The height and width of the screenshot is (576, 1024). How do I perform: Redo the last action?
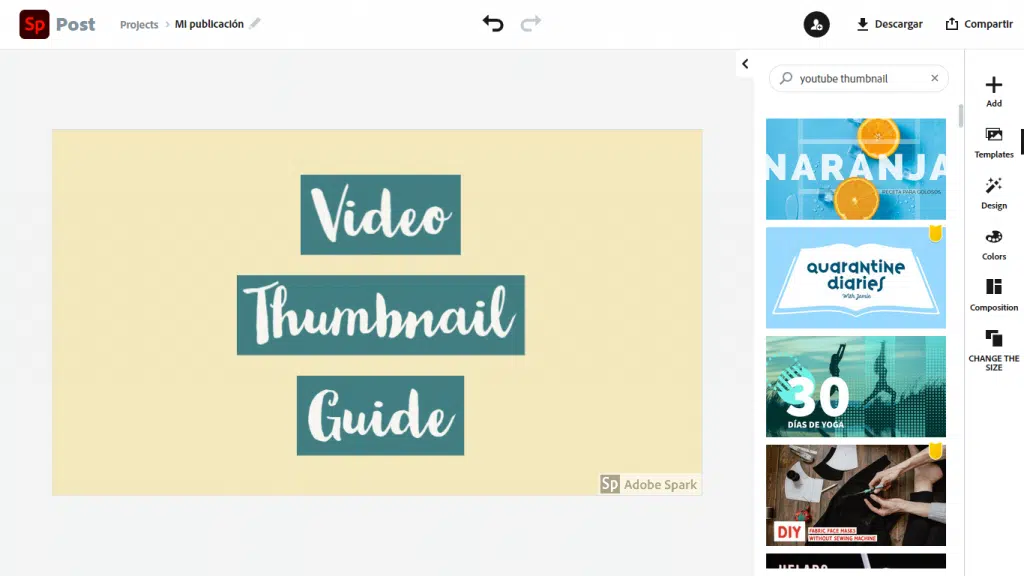[530, 23]
